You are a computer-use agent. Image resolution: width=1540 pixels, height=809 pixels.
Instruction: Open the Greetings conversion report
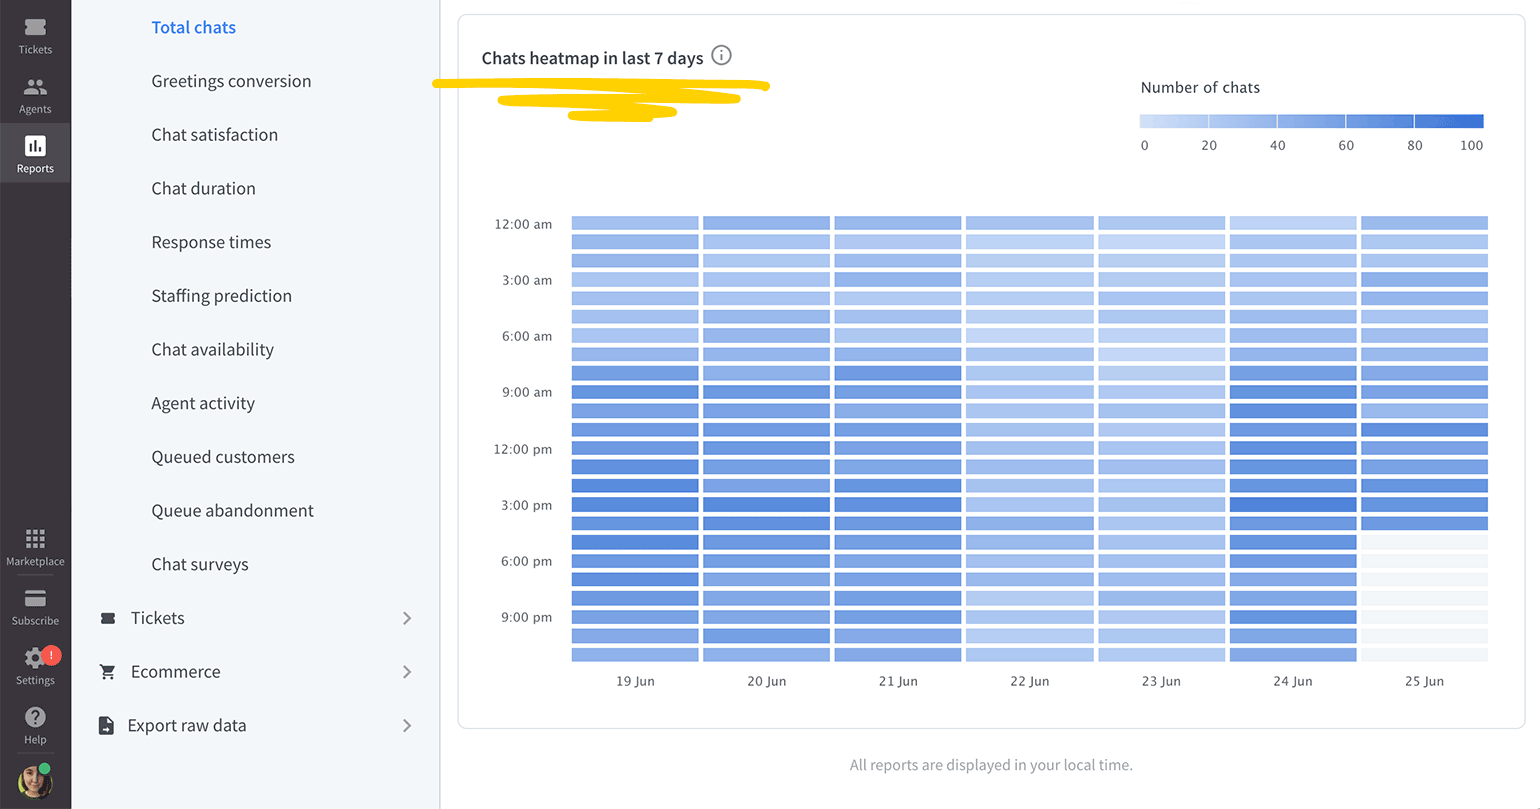(x=231, y=82)
